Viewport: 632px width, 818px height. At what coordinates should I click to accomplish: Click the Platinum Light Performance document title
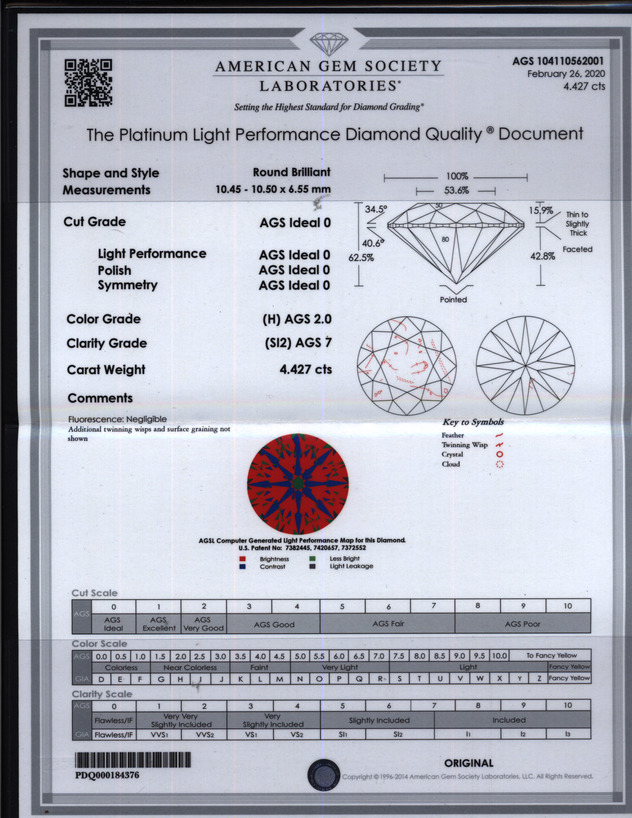[x=334, y=134]
